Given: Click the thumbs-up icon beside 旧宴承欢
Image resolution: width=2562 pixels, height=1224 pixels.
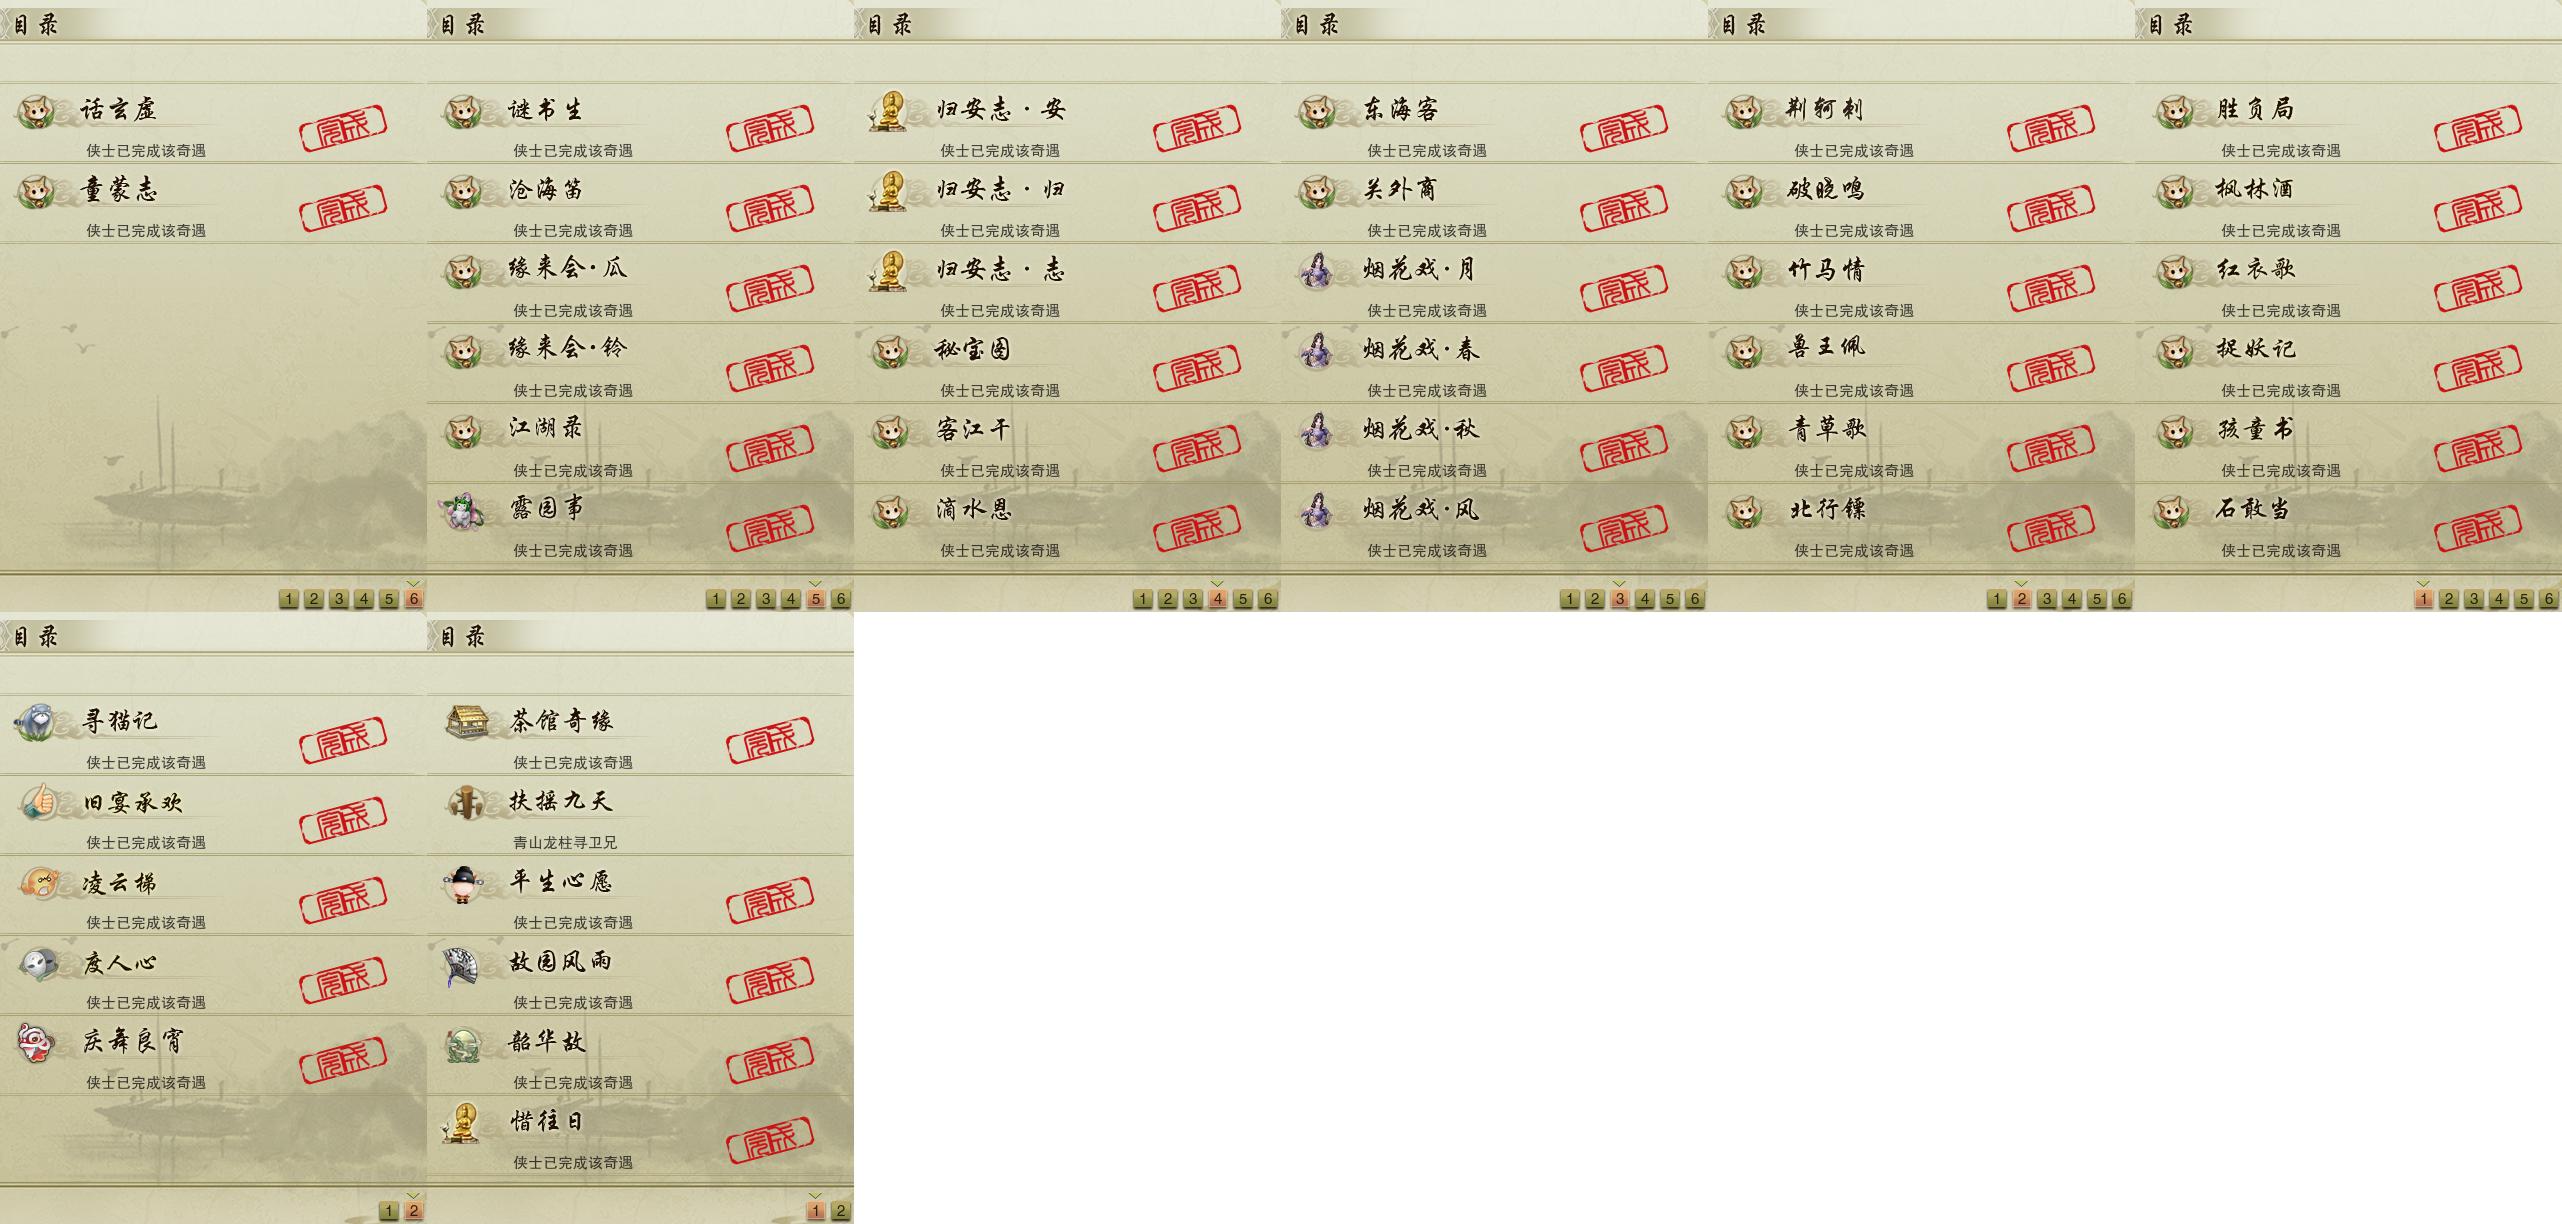Looking at the screenshot, I should (x=37, y=801).
